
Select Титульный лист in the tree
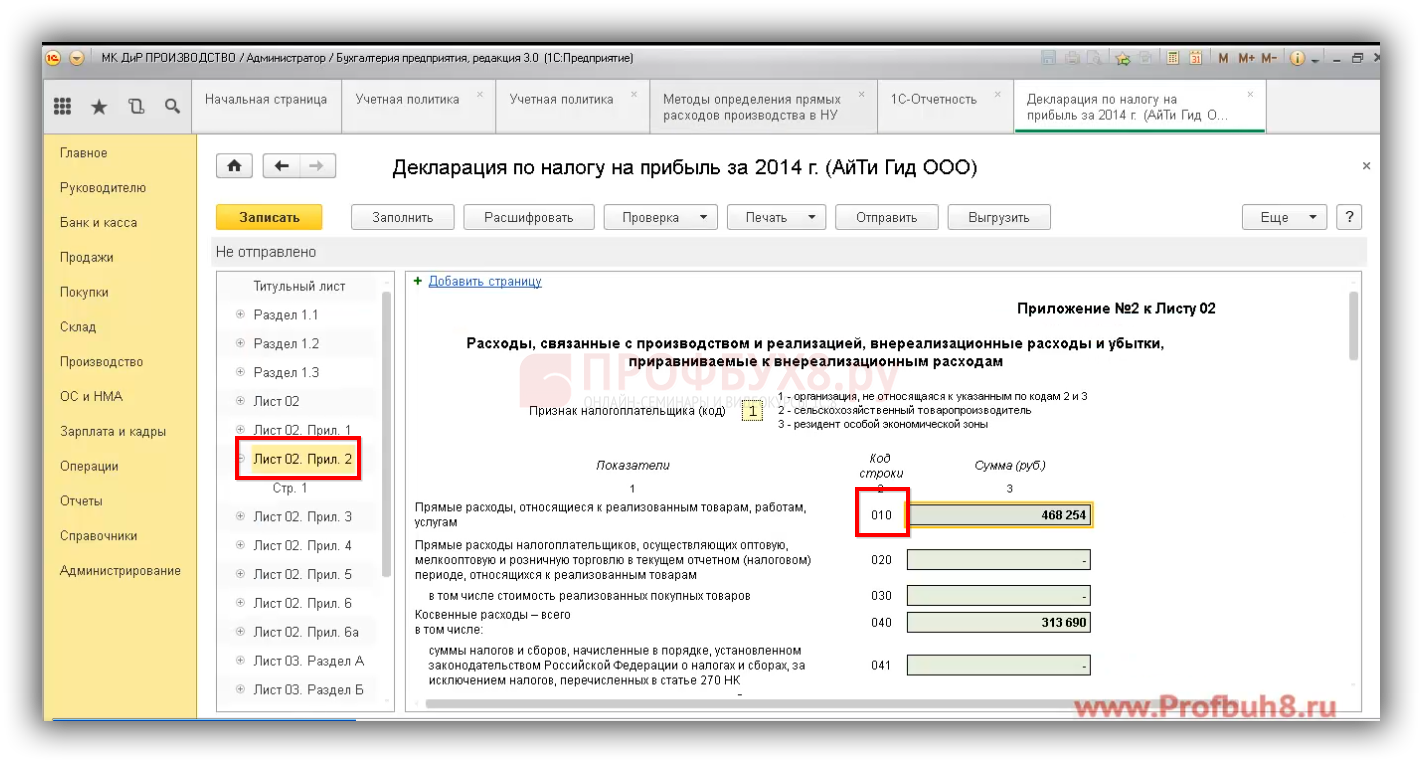300,286
